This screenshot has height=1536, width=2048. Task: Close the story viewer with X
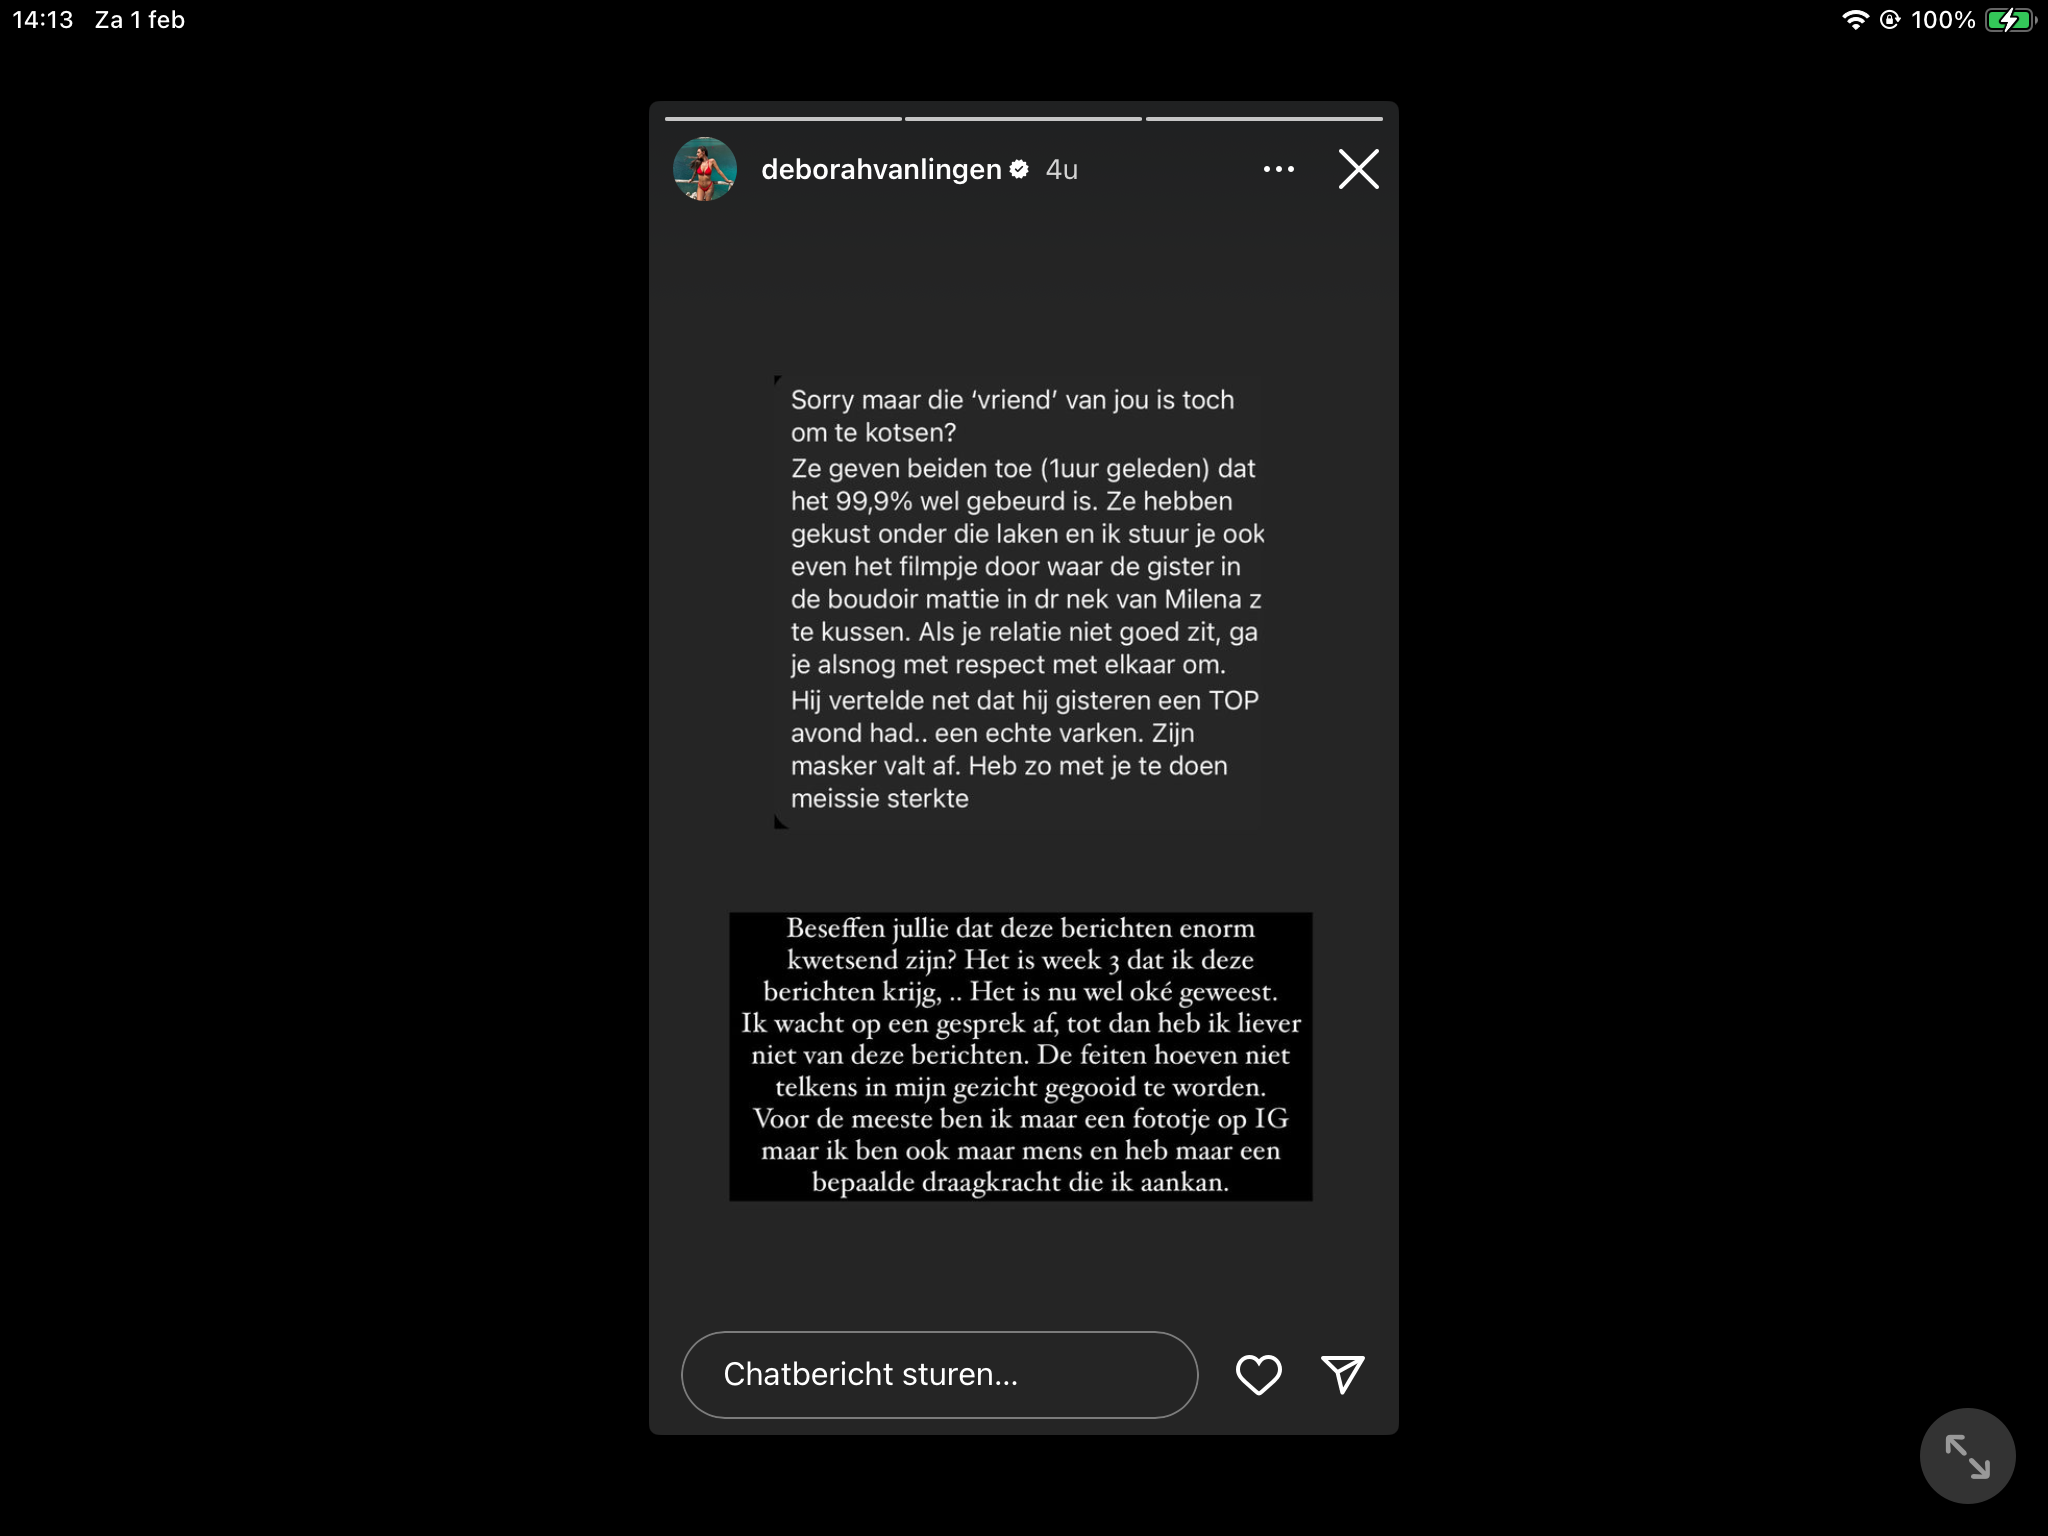click(1358, 169)
